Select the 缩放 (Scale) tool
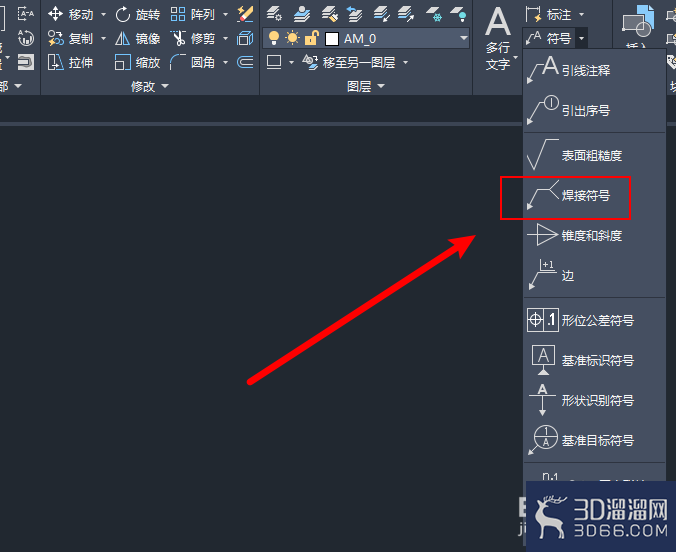 [x=138, y=63]
